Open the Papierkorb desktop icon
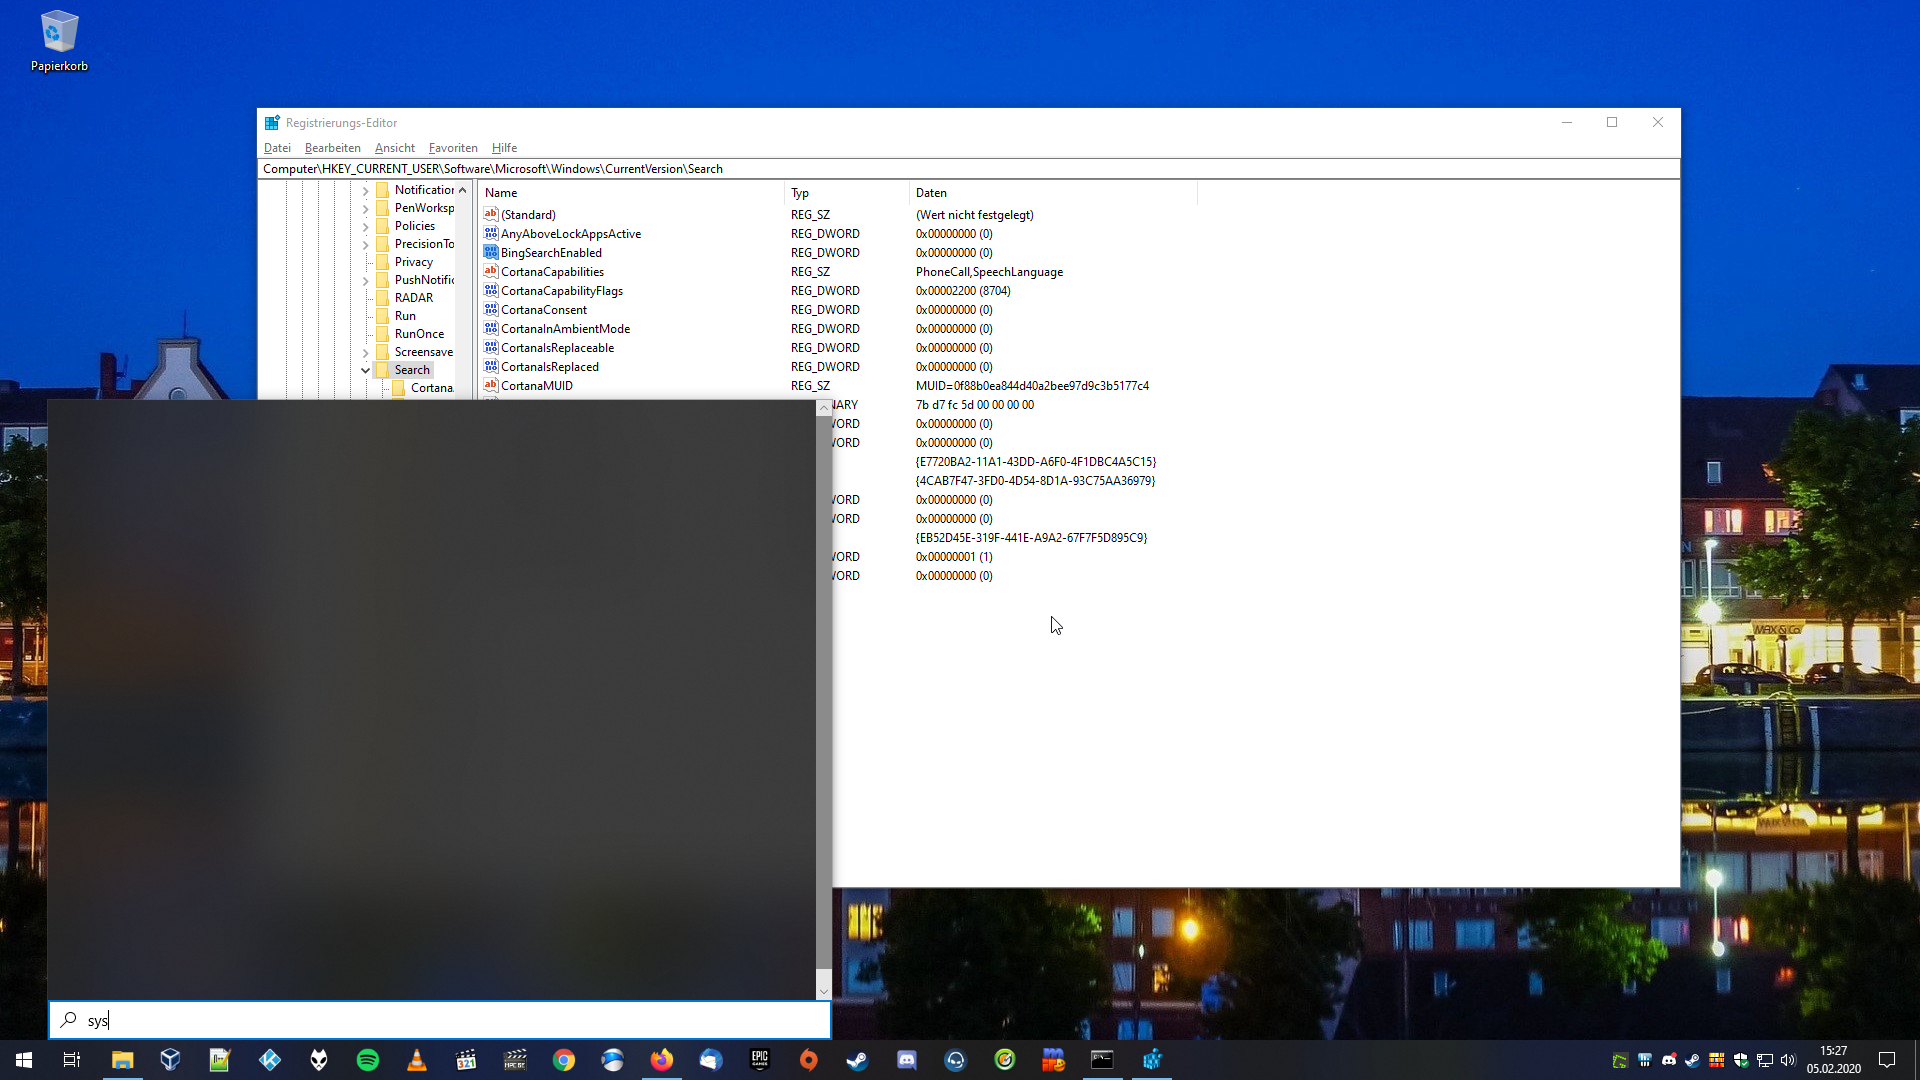 (x=59, y=42)
